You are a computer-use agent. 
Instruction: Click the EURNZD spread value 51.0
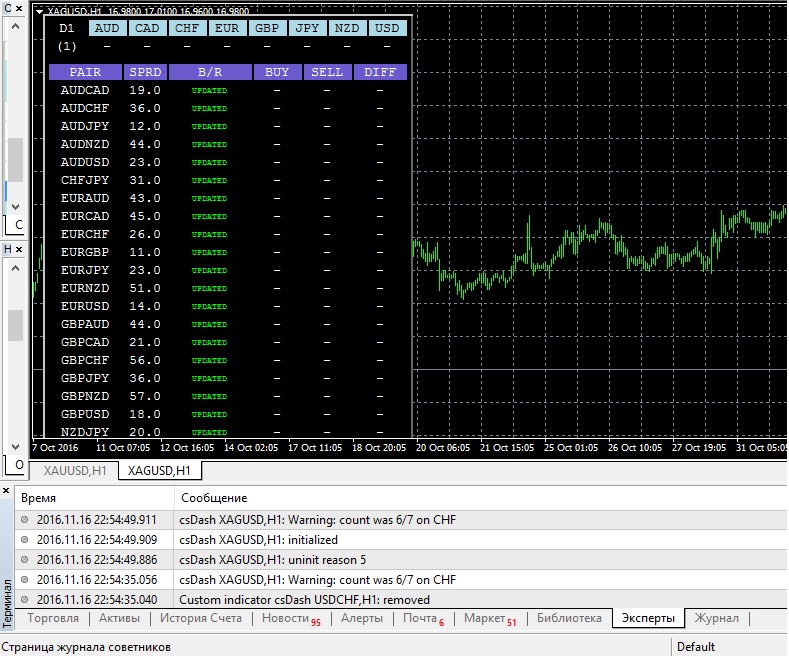pyautogui.click(x=145, y=288)
